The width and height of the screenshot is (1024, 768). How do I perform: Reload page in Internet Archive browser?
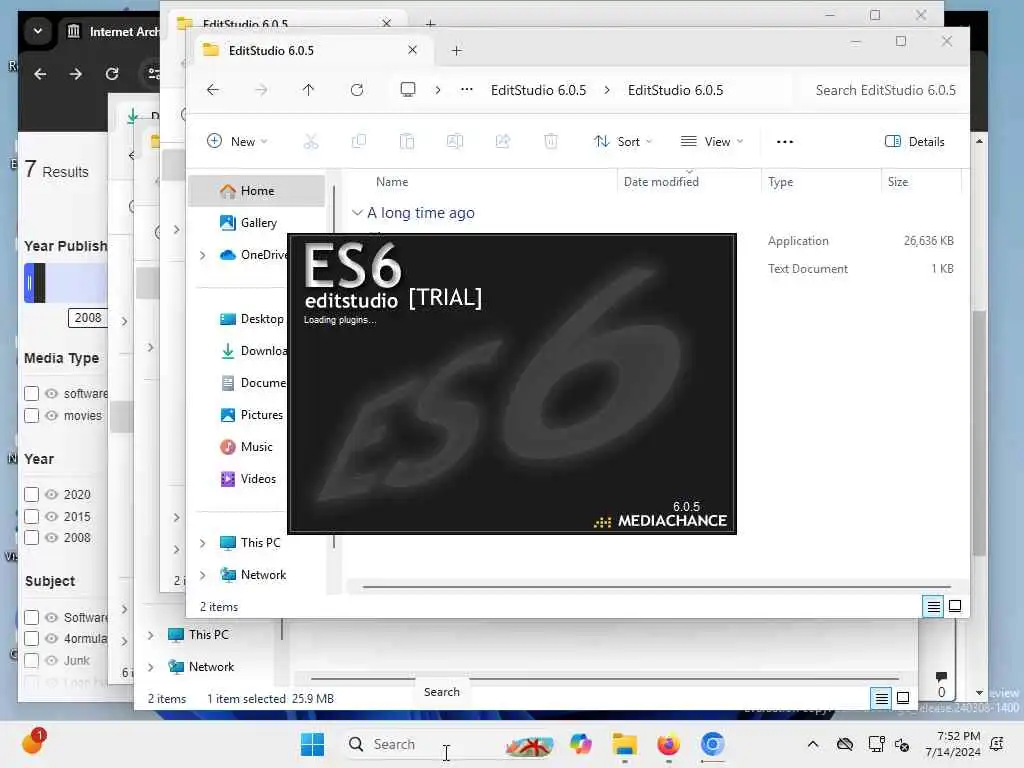pos(112,74)
